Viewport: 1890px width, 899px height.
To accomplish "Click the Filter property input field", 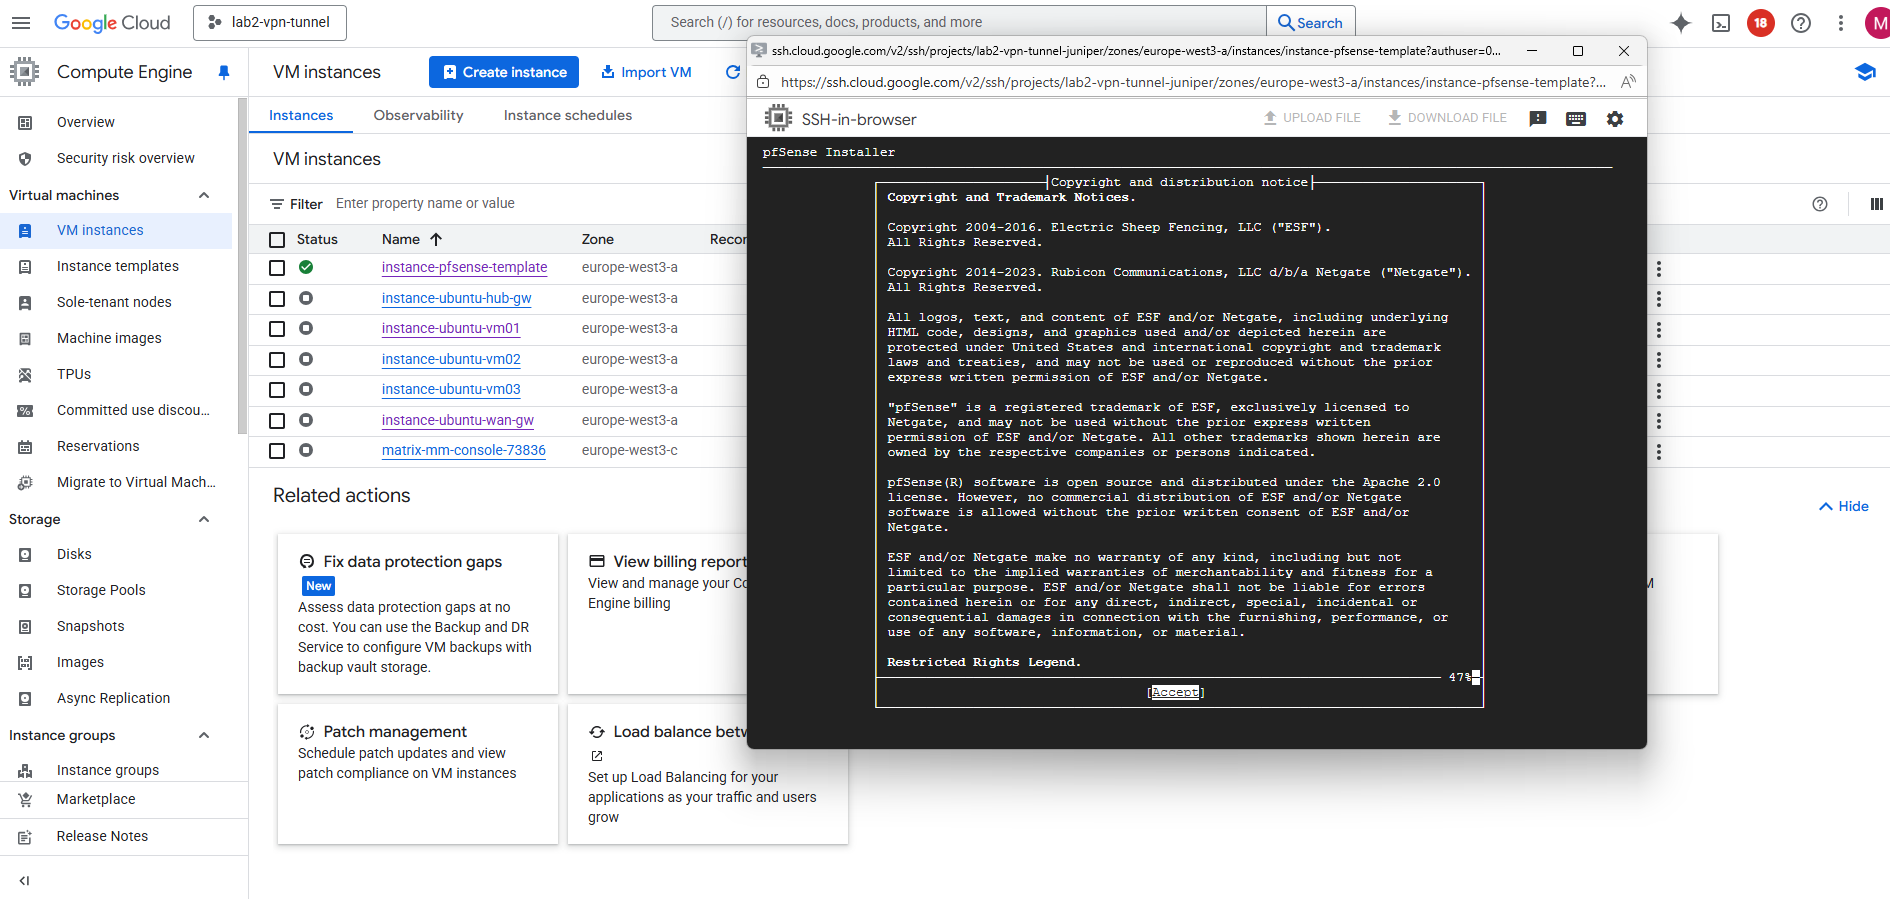I will [500, 203].
